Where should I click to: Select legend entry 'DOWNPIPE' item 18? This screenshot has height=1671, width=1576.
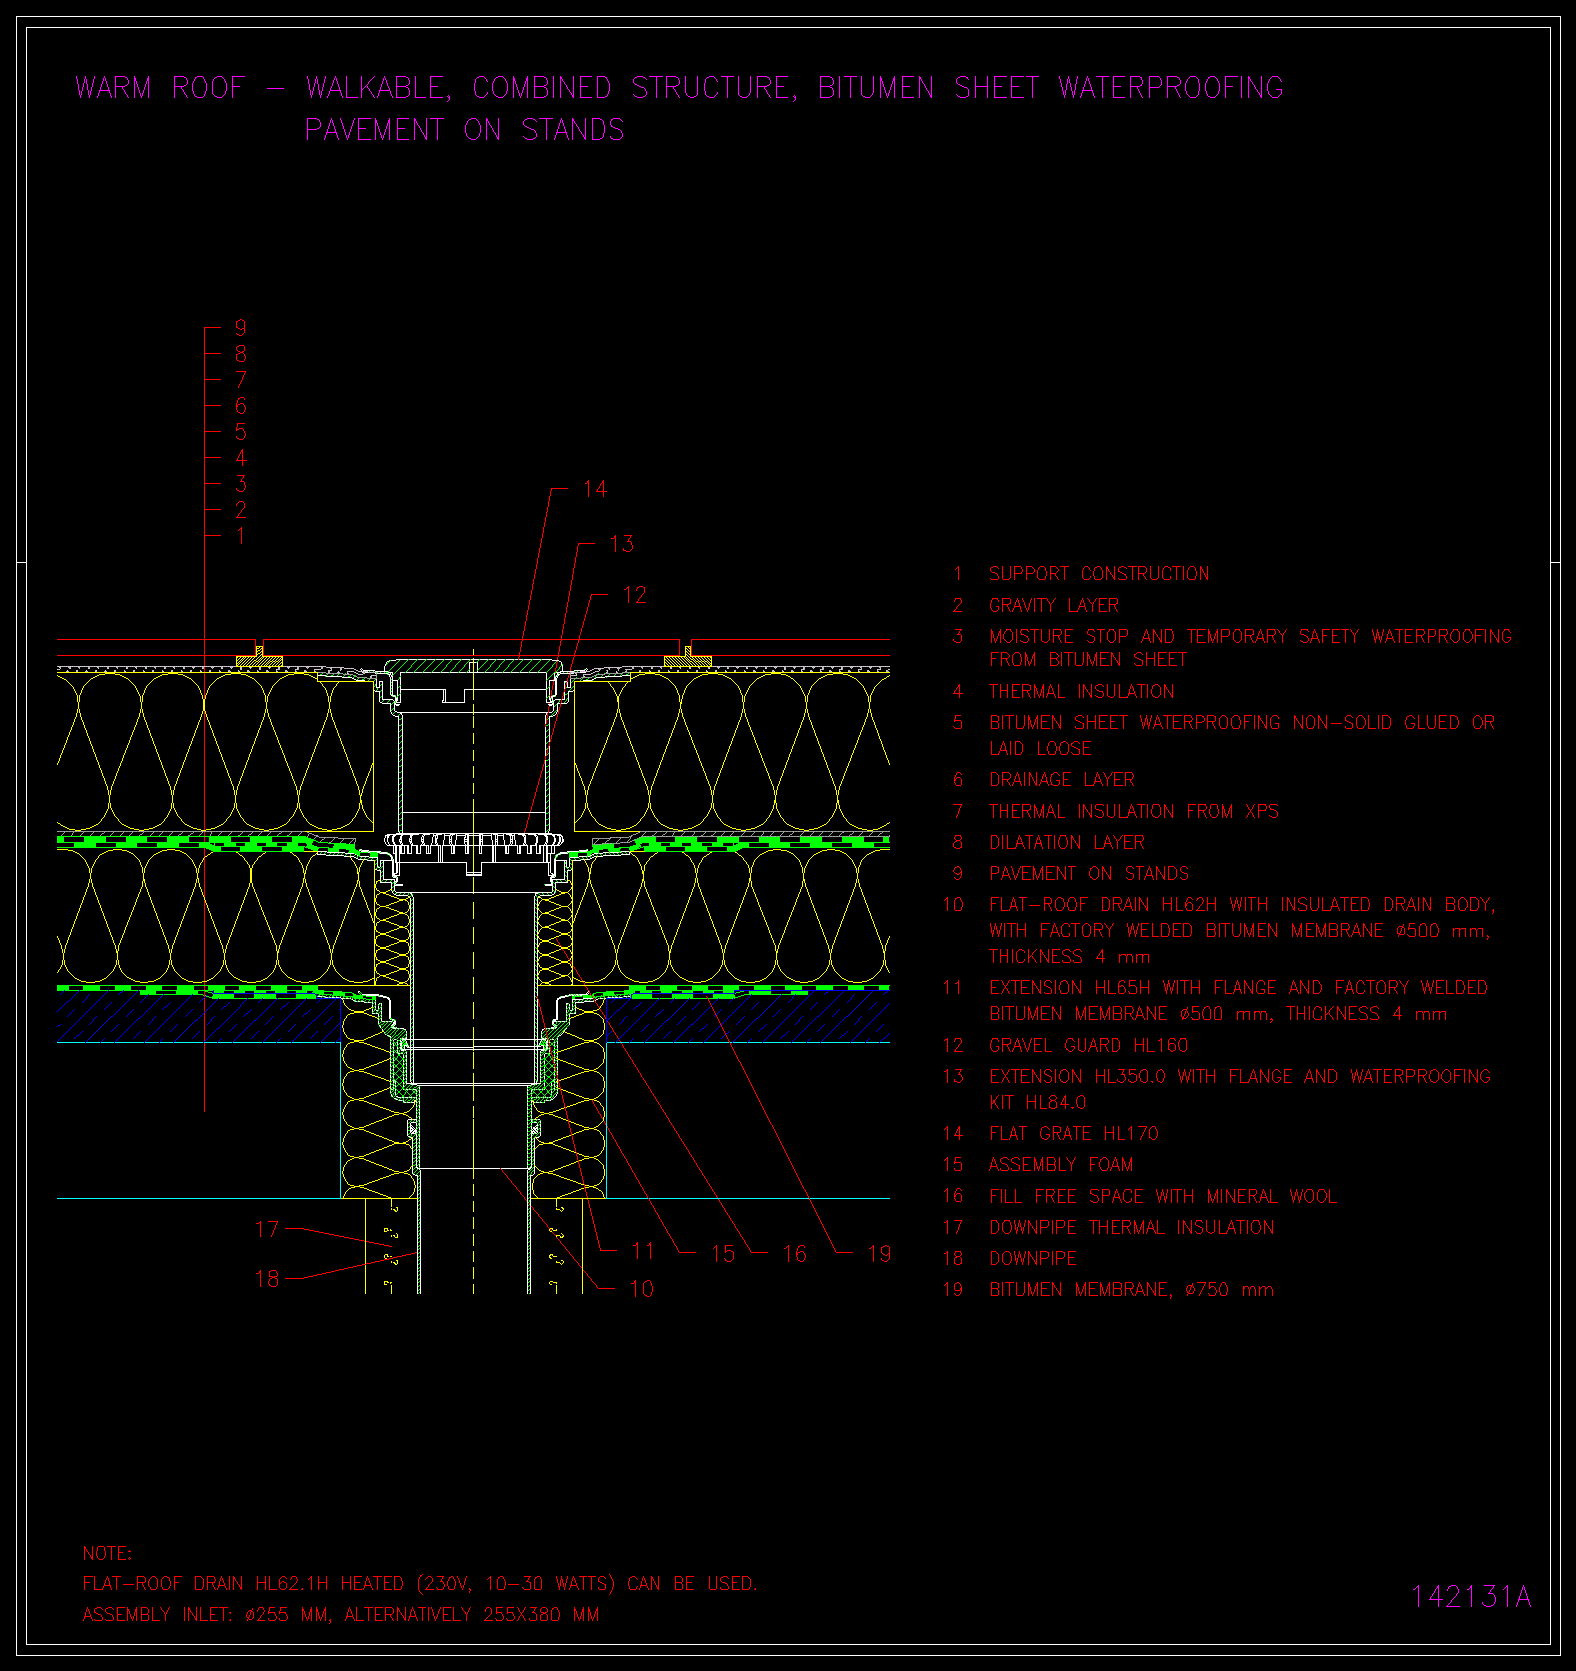[1033, 1259]
